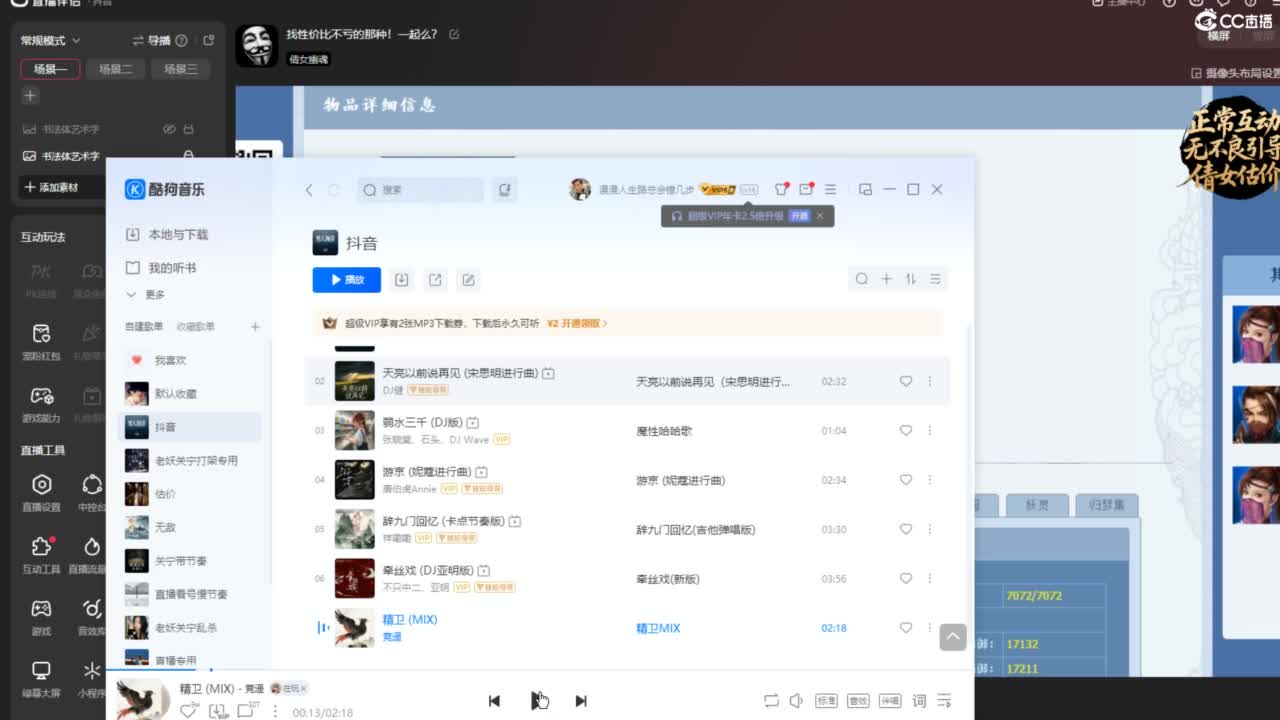Viewport: 1280px width, 720px height.
Task: Toggle visibility of first 书法体艺术字 layer
Action: (169, 130)
